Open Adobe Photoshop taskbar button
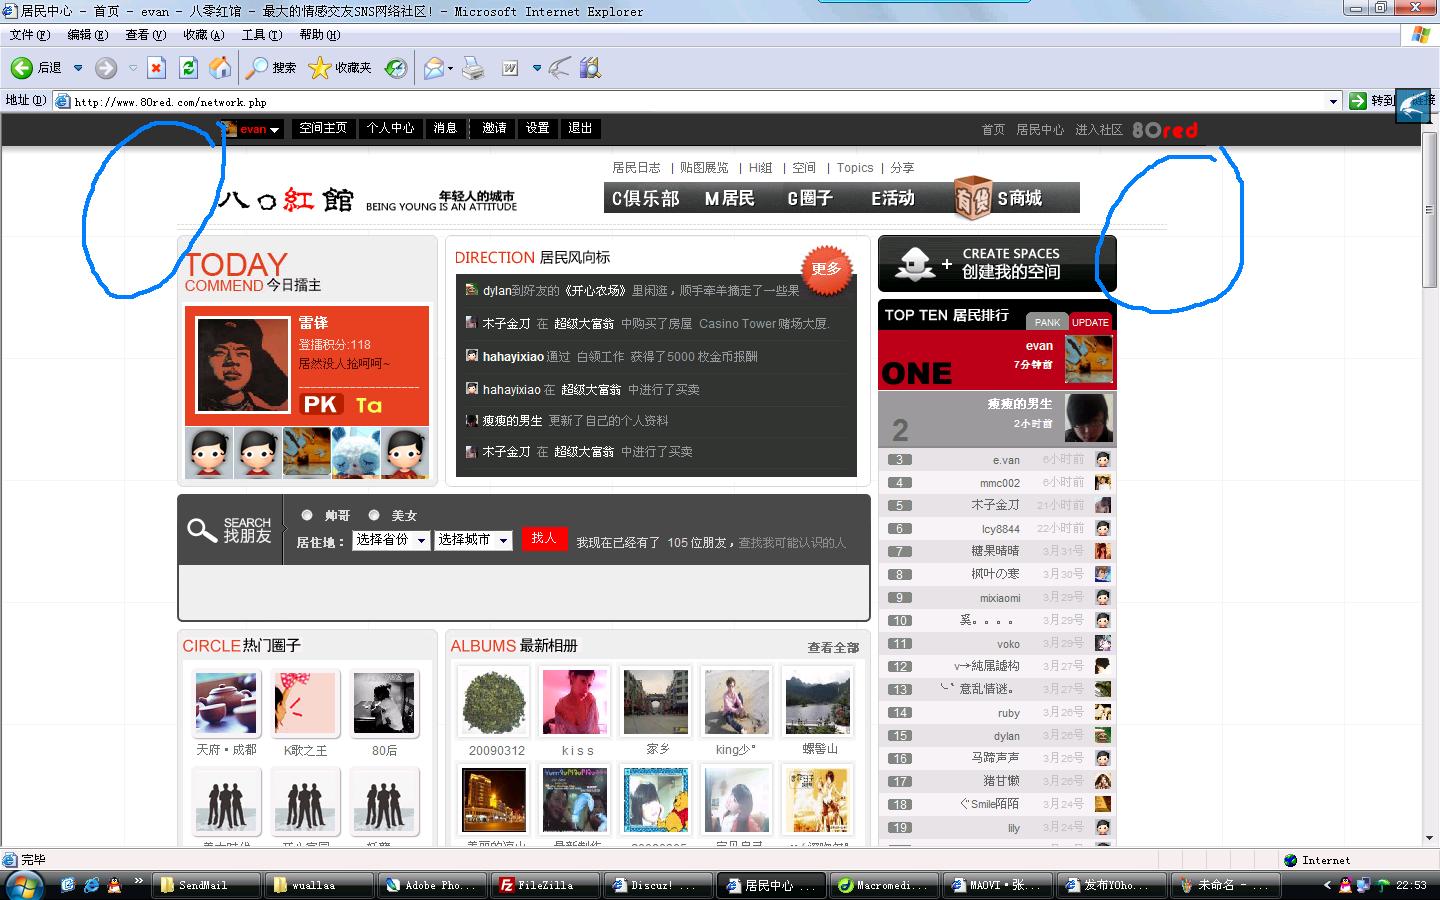1440x900 pixels. click(434, 885)
